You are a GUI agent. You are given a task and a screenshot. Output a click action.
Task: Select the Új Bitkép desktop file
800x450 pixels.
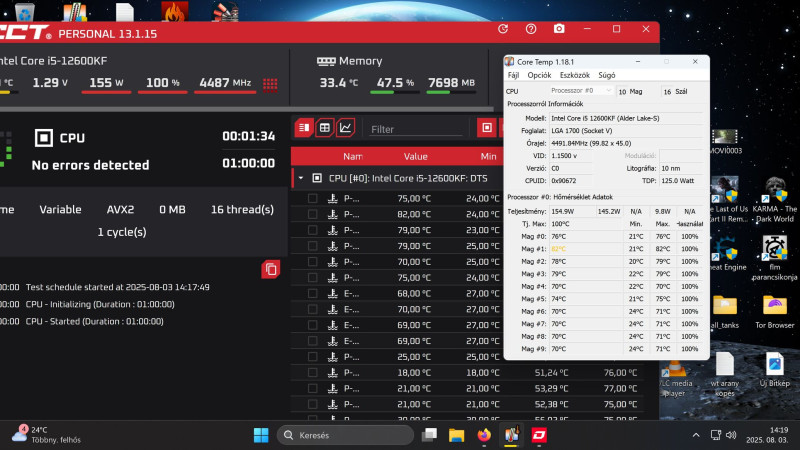tap(774, 370)
